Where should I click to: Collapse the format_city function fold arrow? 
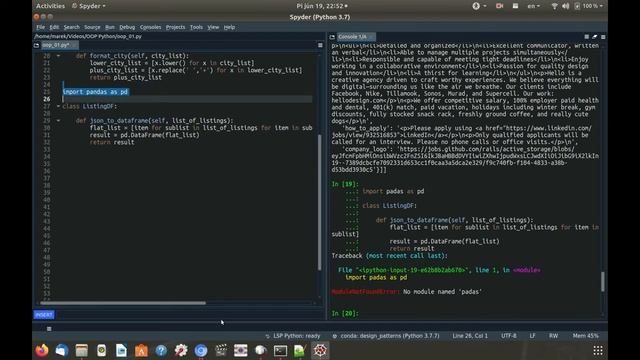(58, 56)
